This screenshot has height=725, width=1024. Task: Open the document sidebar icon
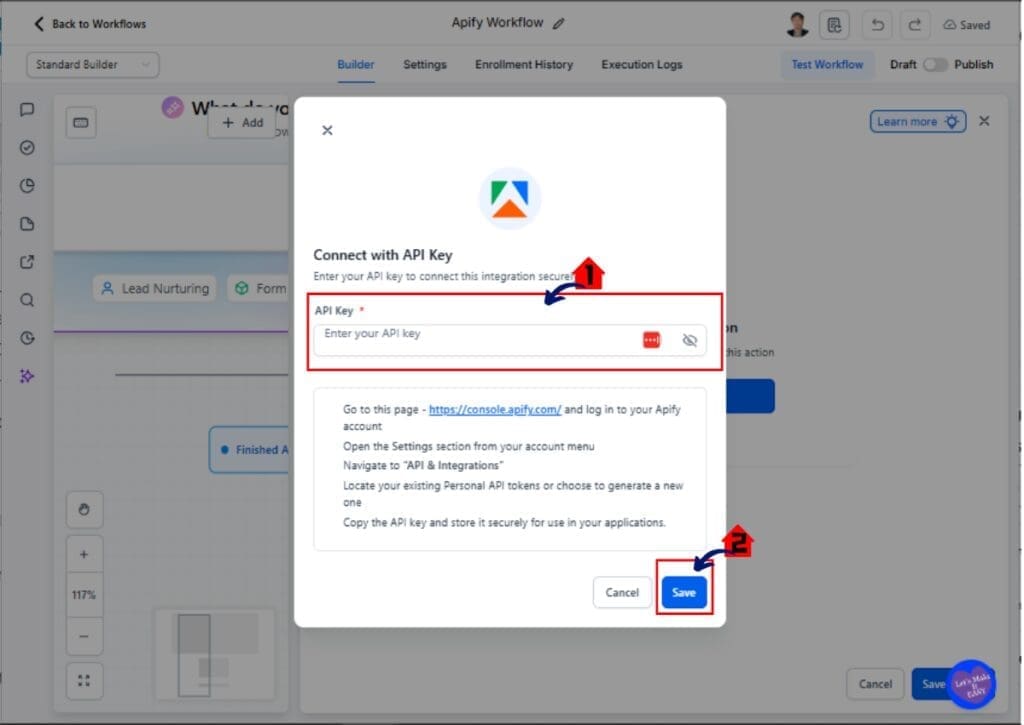(27, 224)
